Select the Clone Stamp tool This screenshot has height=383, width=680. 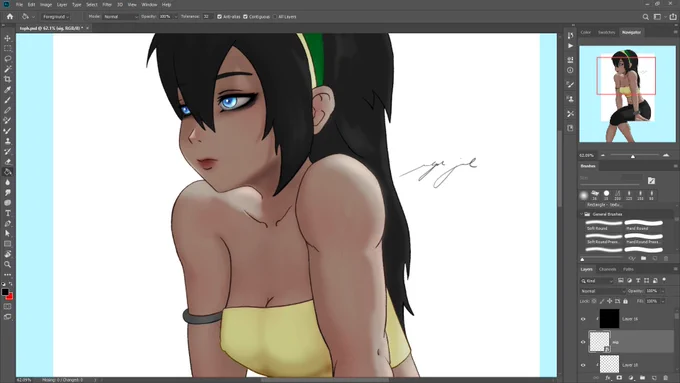7,141
